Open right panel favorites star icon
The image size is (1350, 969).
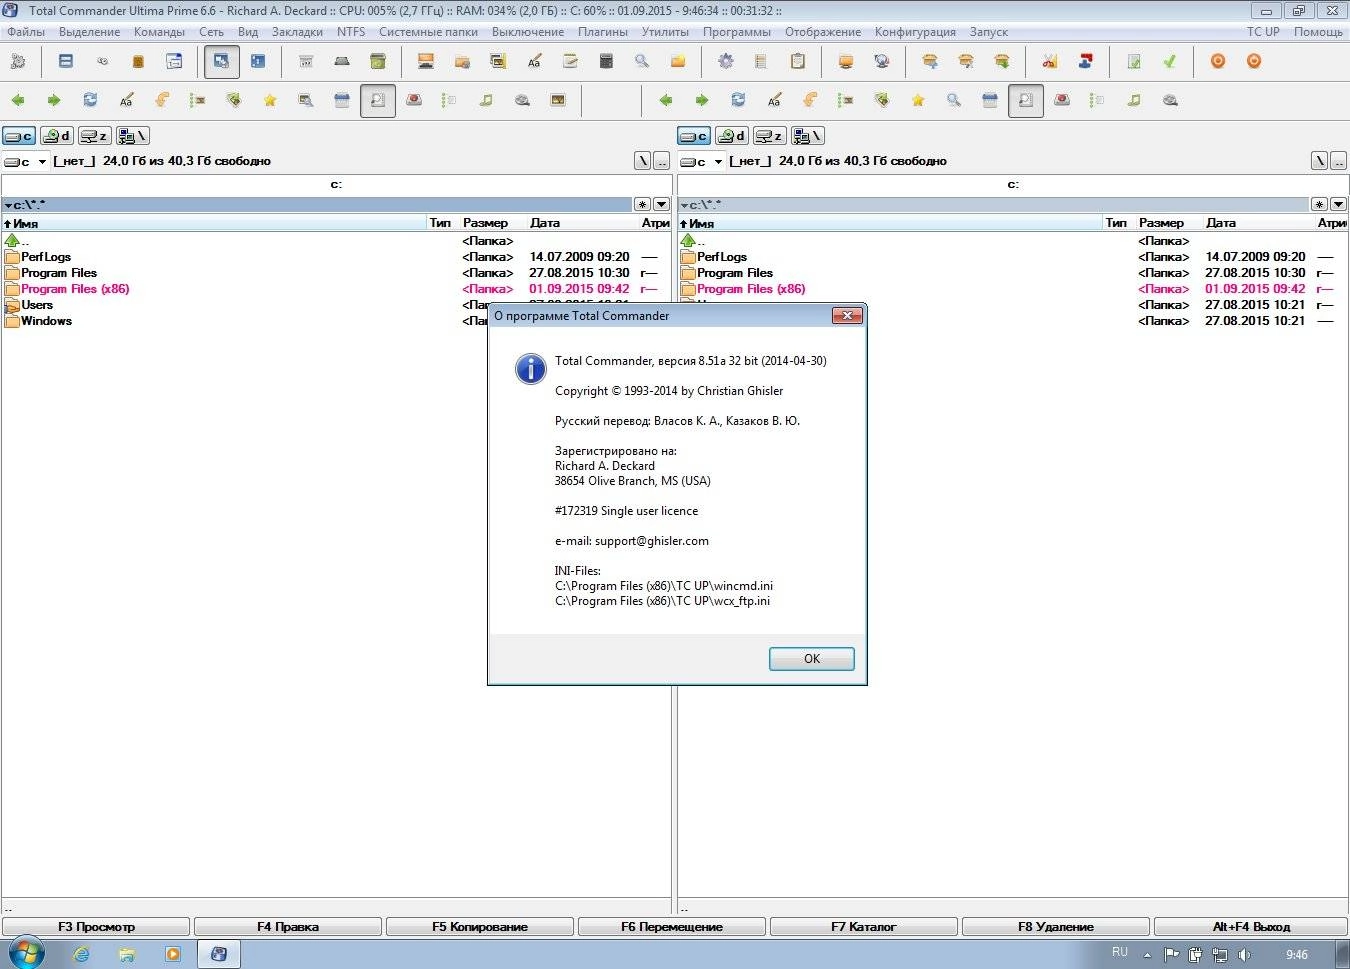(x=918, y=100)
